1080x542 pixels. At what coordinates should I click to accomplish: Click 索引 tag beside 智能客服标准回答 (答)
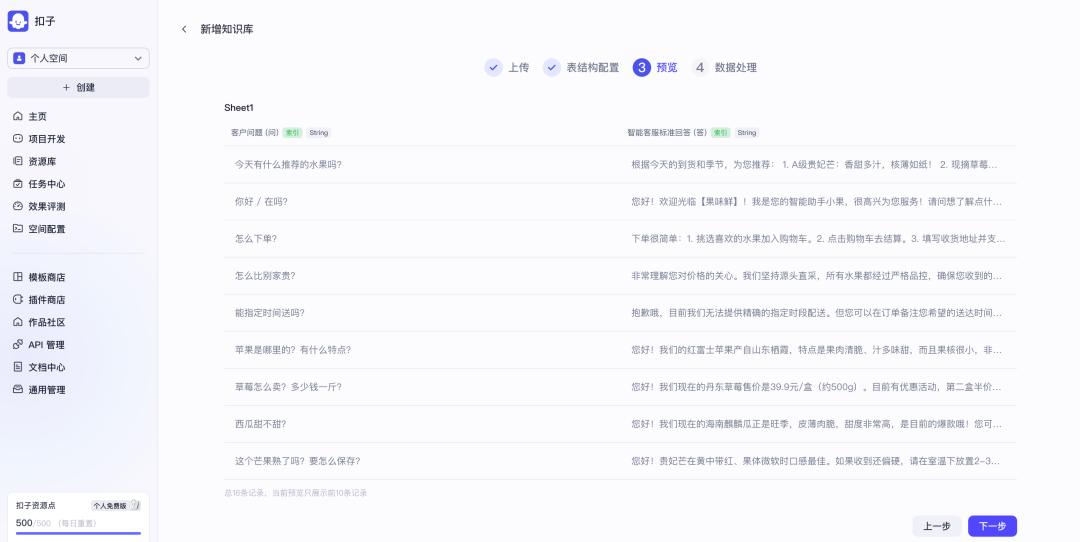(x=720, y=132)
